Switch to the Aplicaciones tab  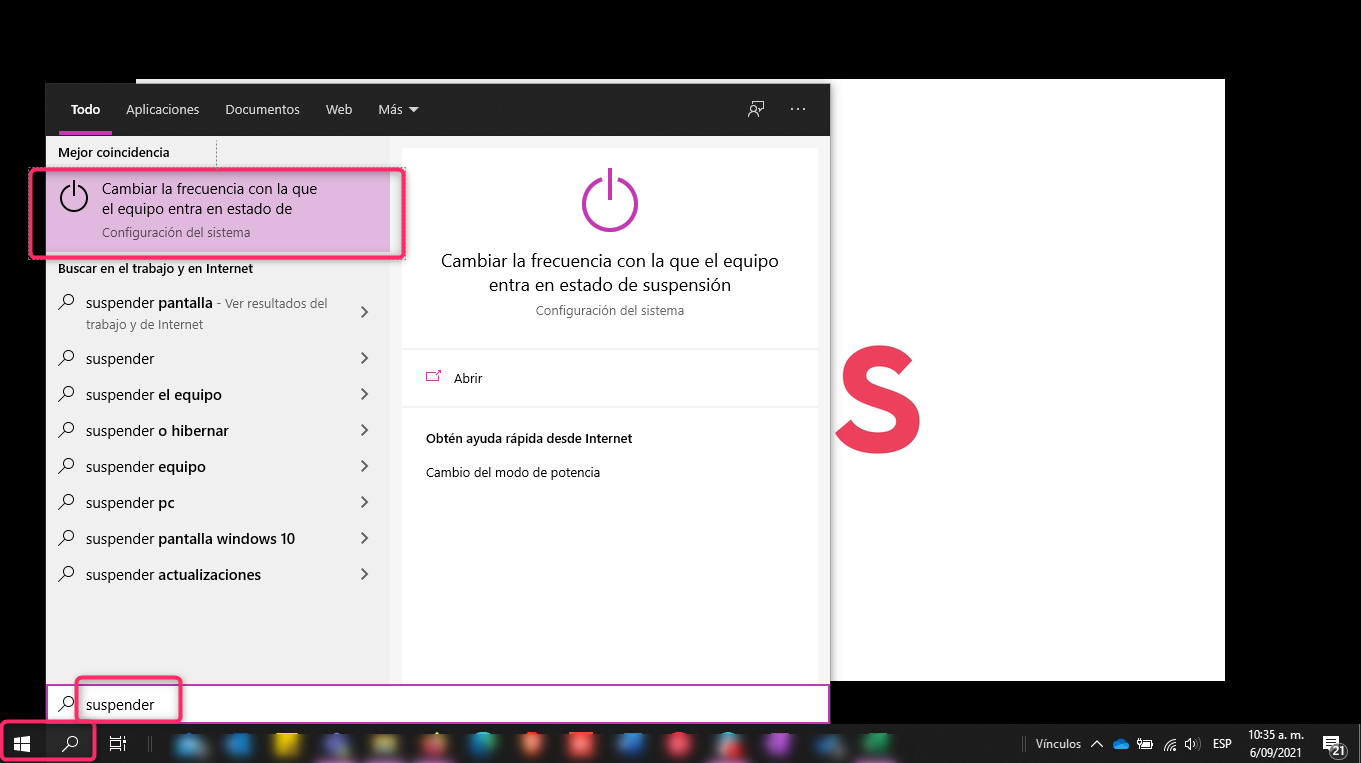click(162, 109)
